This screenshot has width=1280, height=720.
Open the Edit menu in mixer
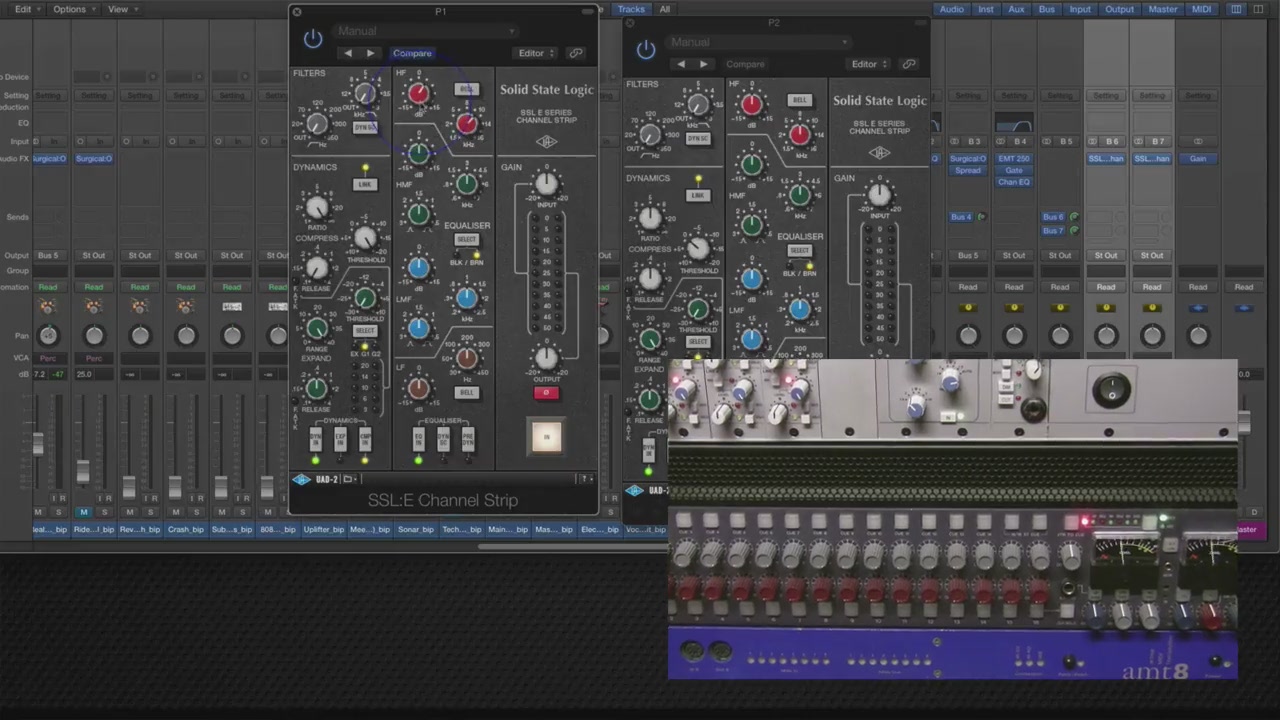tap(27, 9)
